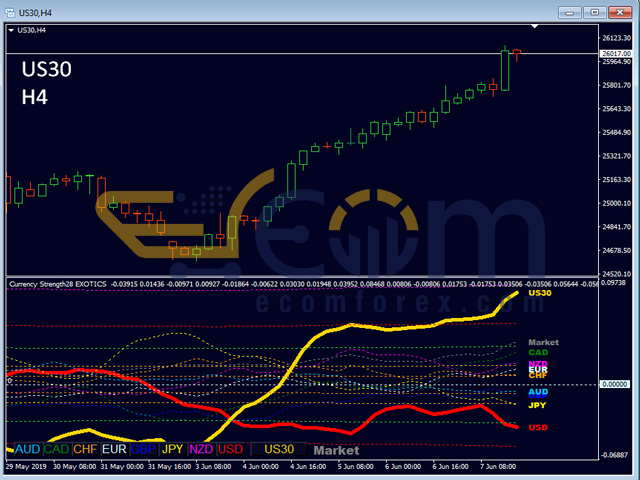Screen dimensions: 640x480
Task: Click the 26123.30 price scale value
Action: (x=616, y=38)
